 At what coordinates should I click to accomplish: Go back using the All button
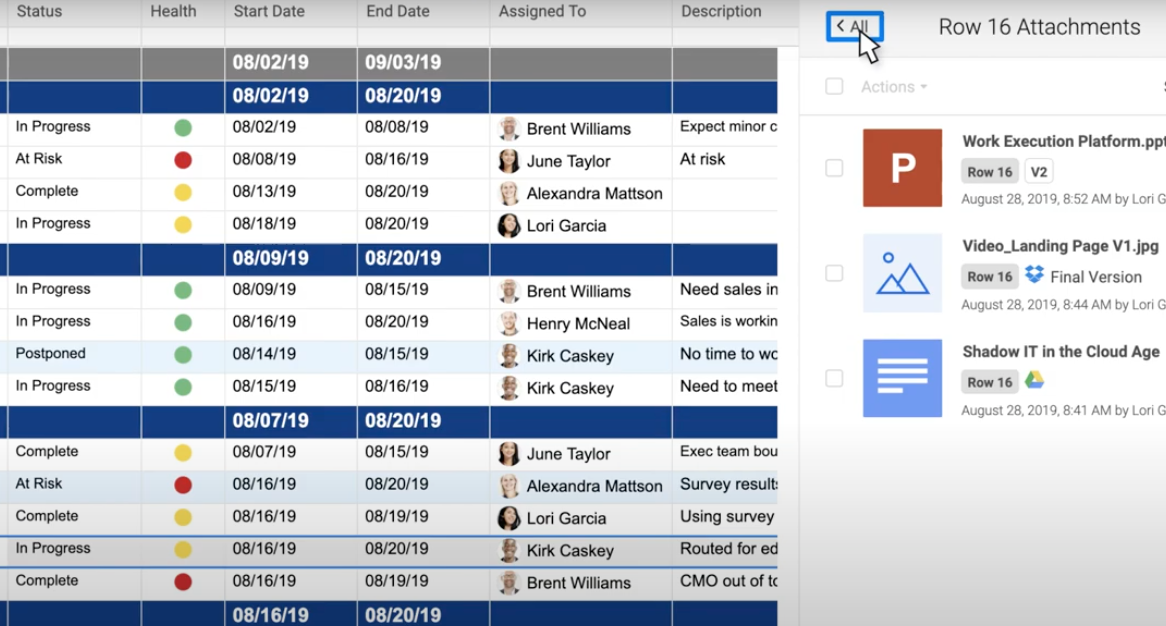[x=854, y=26]
